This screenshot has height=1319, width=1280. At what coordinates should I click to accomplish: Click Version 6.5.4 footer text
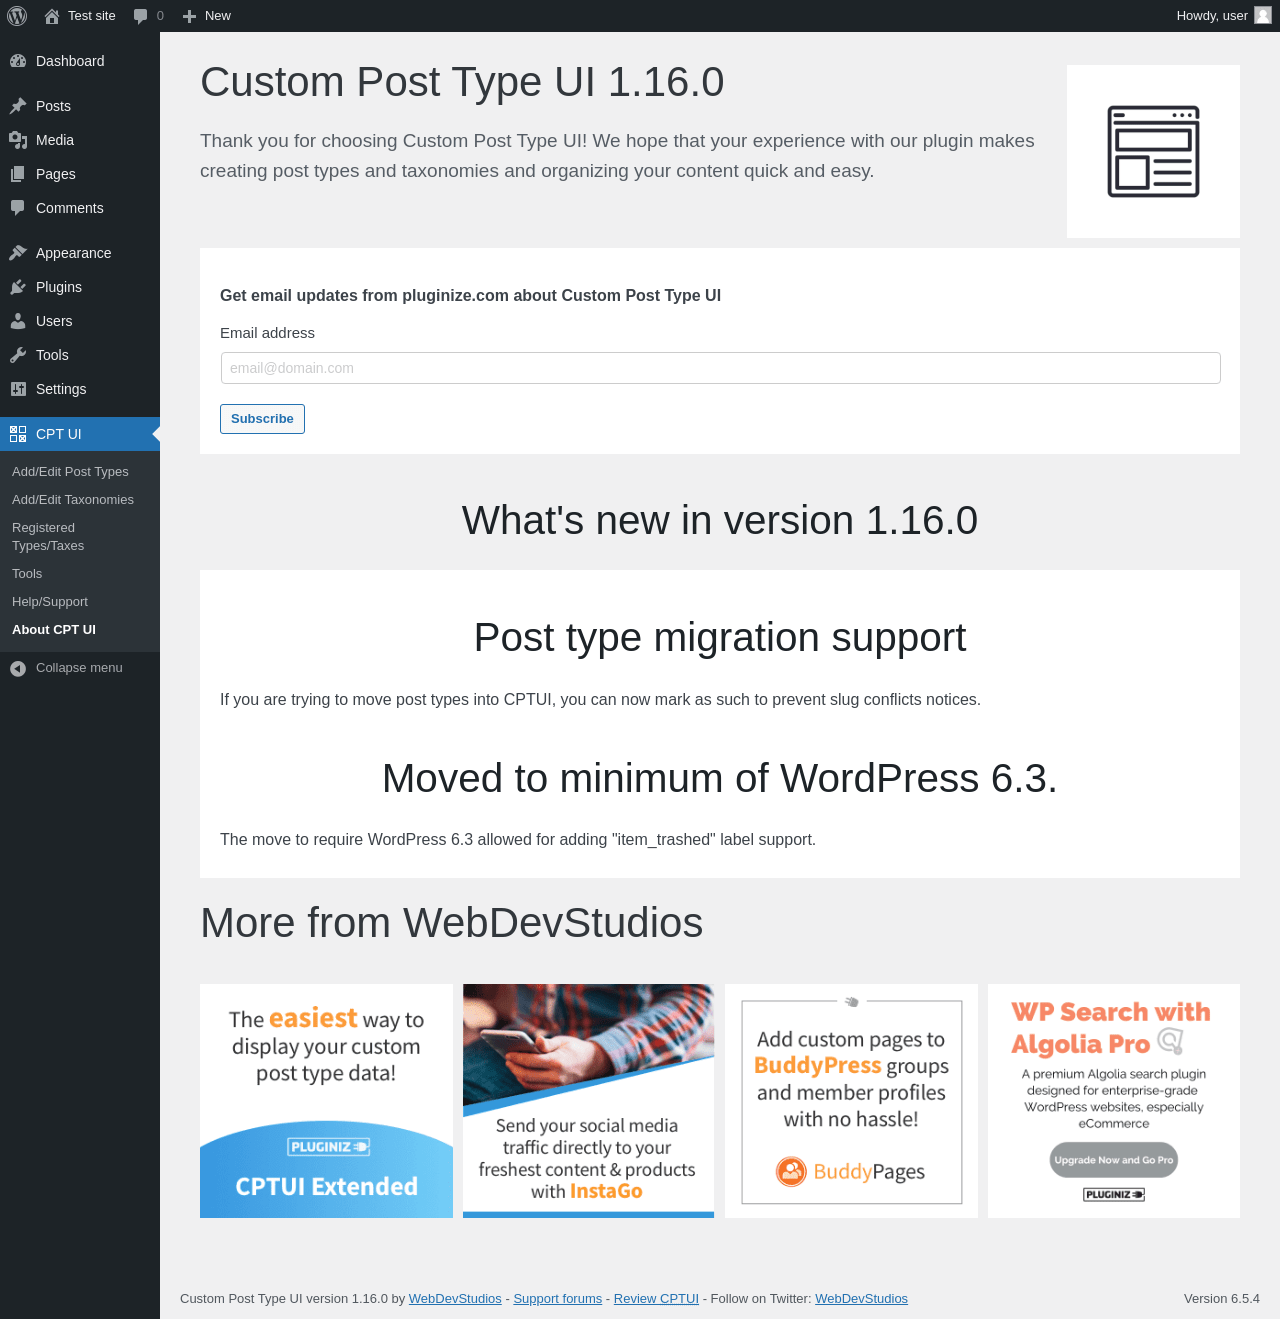pyautogui.click(x=1222, y=1299)
